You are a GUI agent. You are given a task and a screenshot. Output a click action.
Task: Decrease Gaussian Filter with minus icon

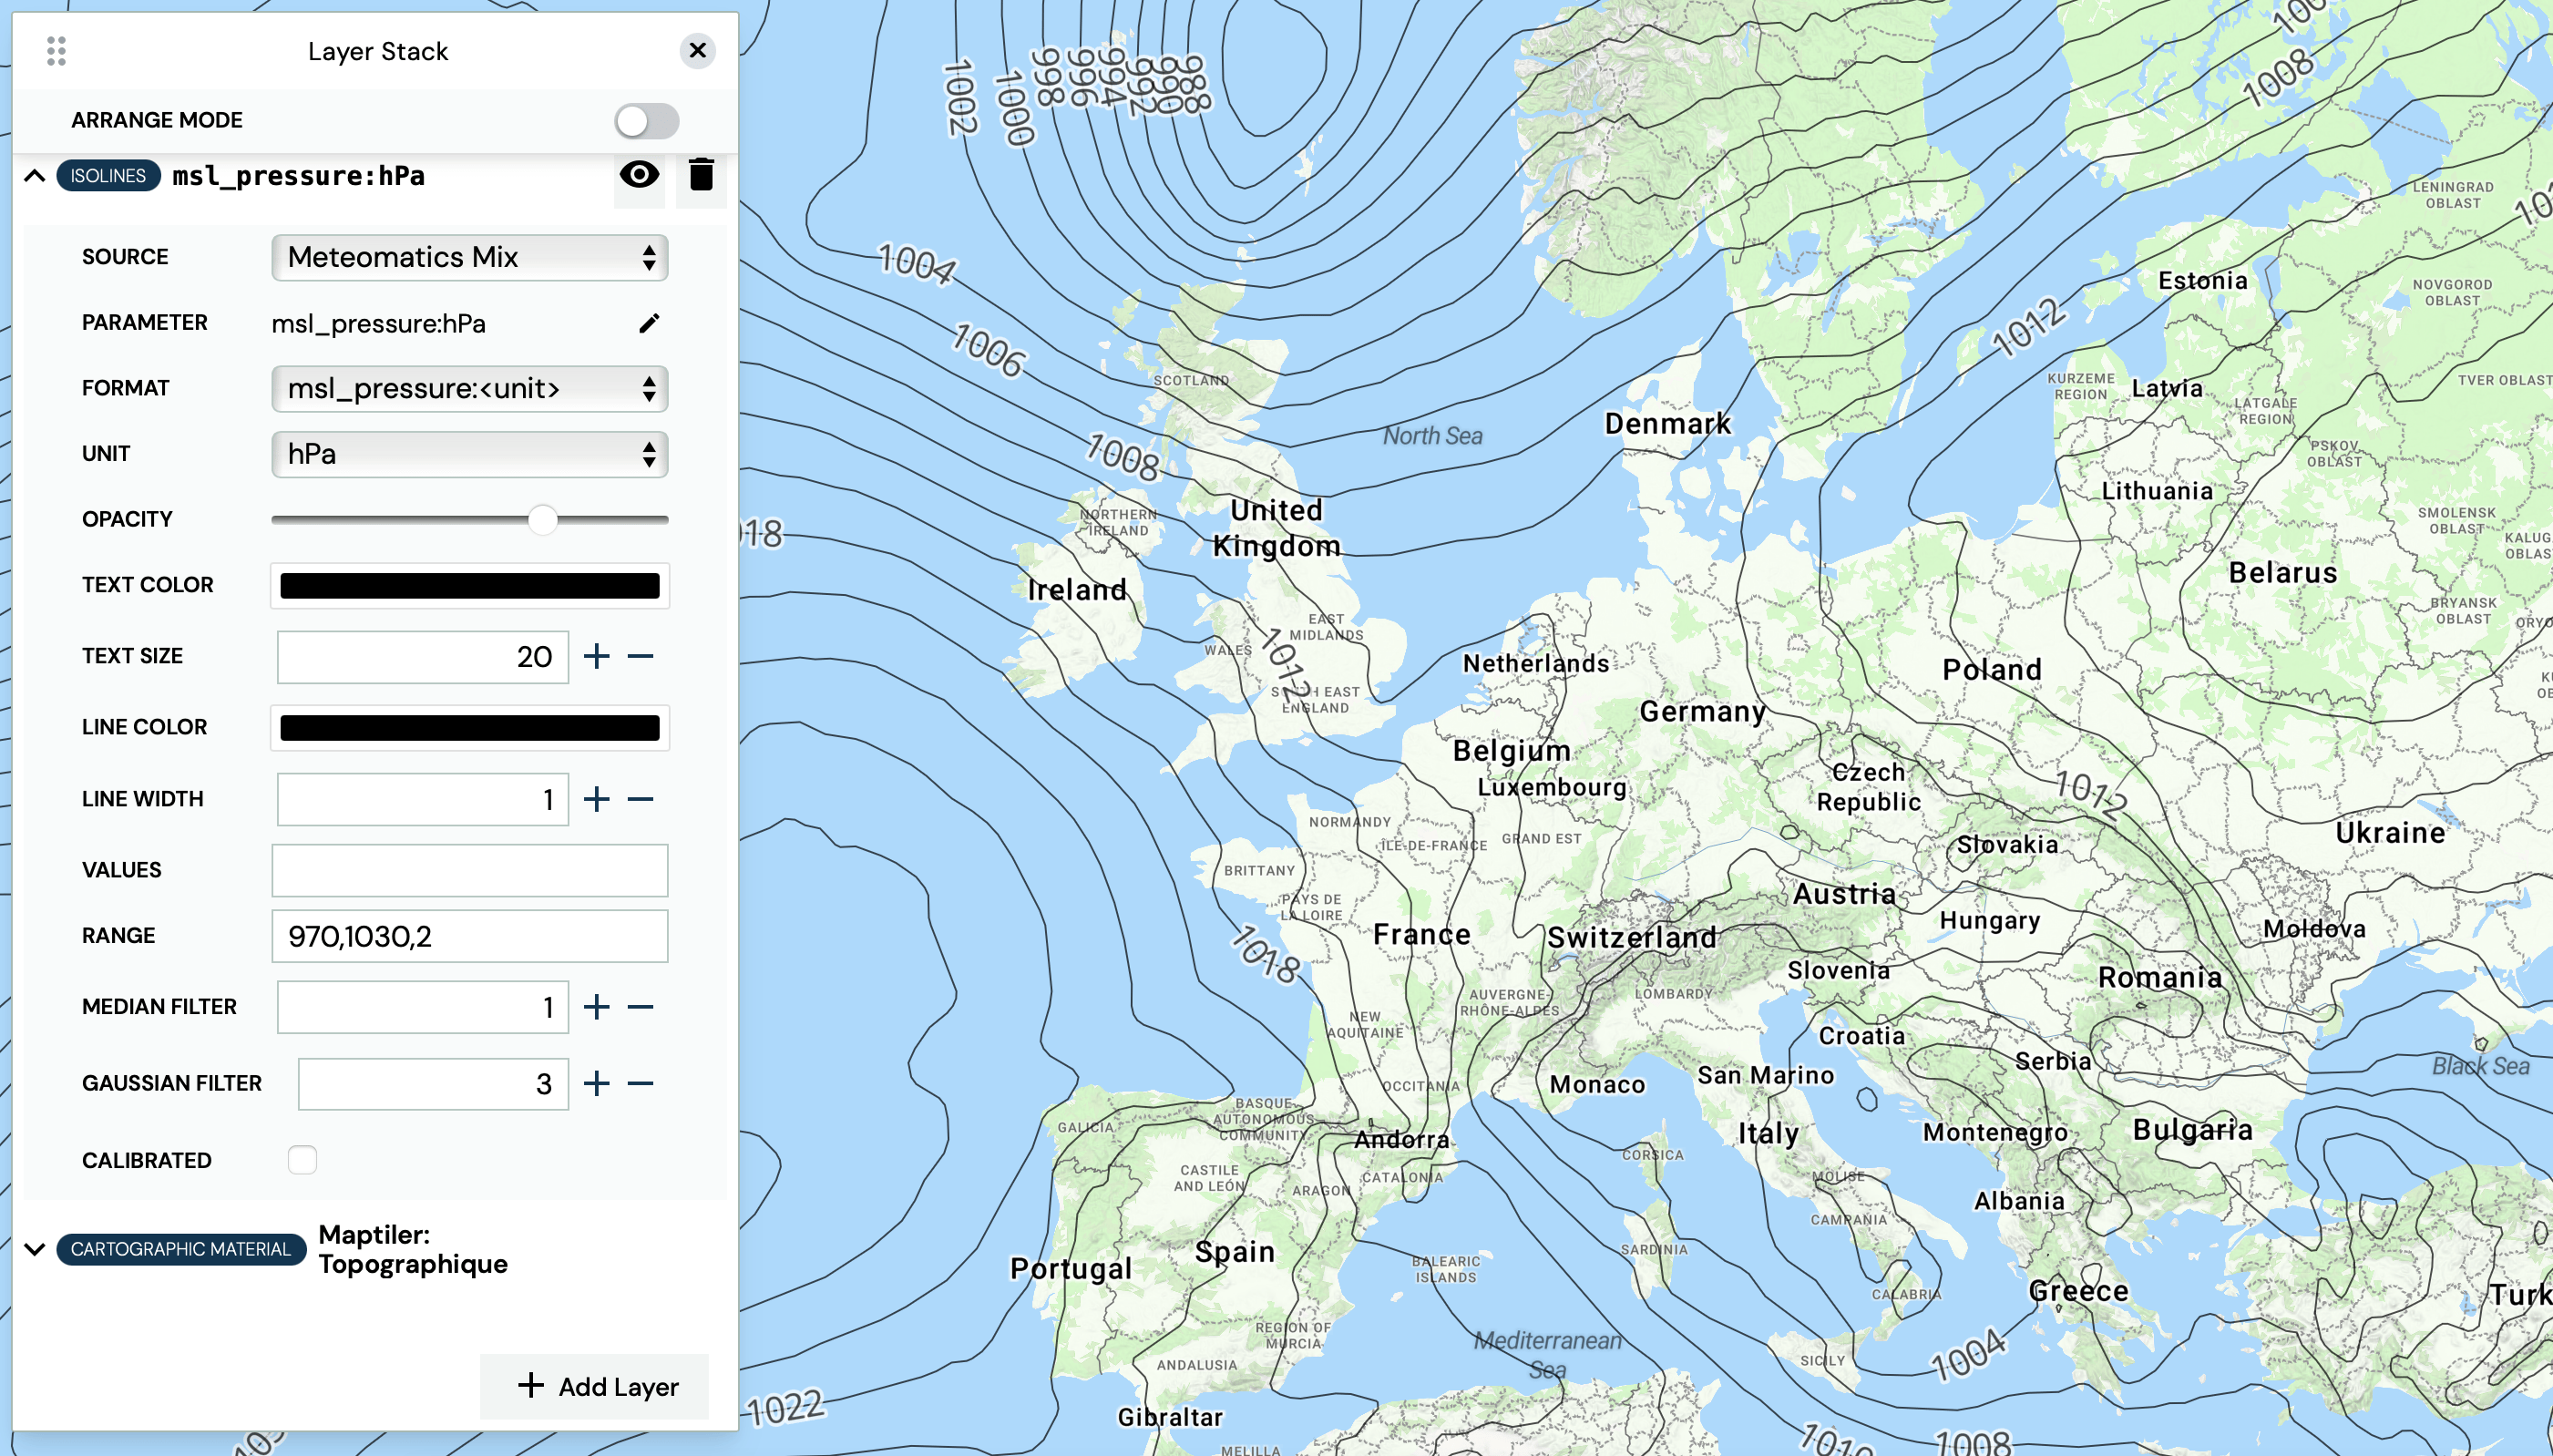point(640,1083)
